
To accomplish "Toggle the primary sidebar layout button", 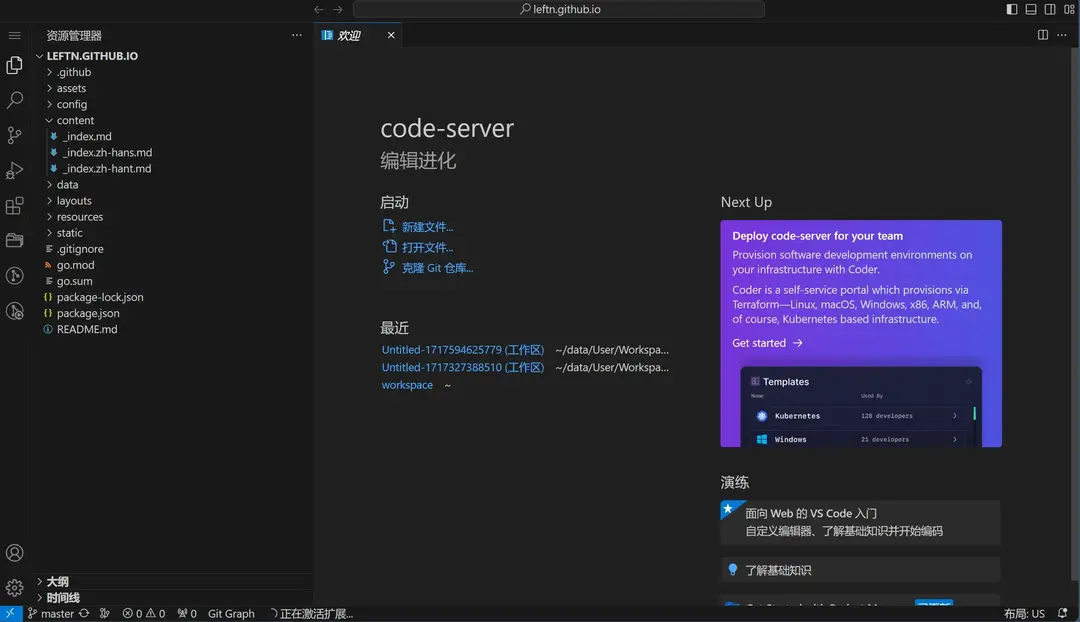I will pyautogui.click(x=1012, y=9).
